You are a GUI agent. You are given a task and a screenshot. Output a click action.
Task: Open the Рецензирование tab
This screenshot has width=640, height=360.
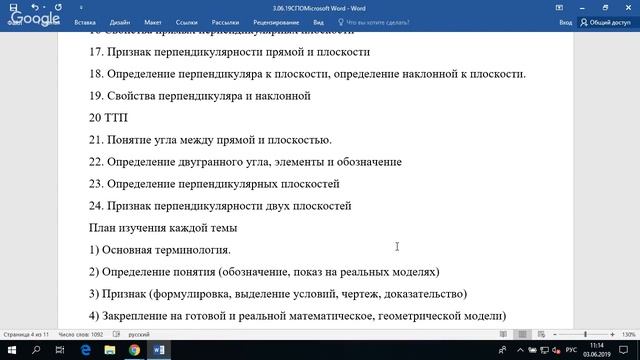pos(276,22)
